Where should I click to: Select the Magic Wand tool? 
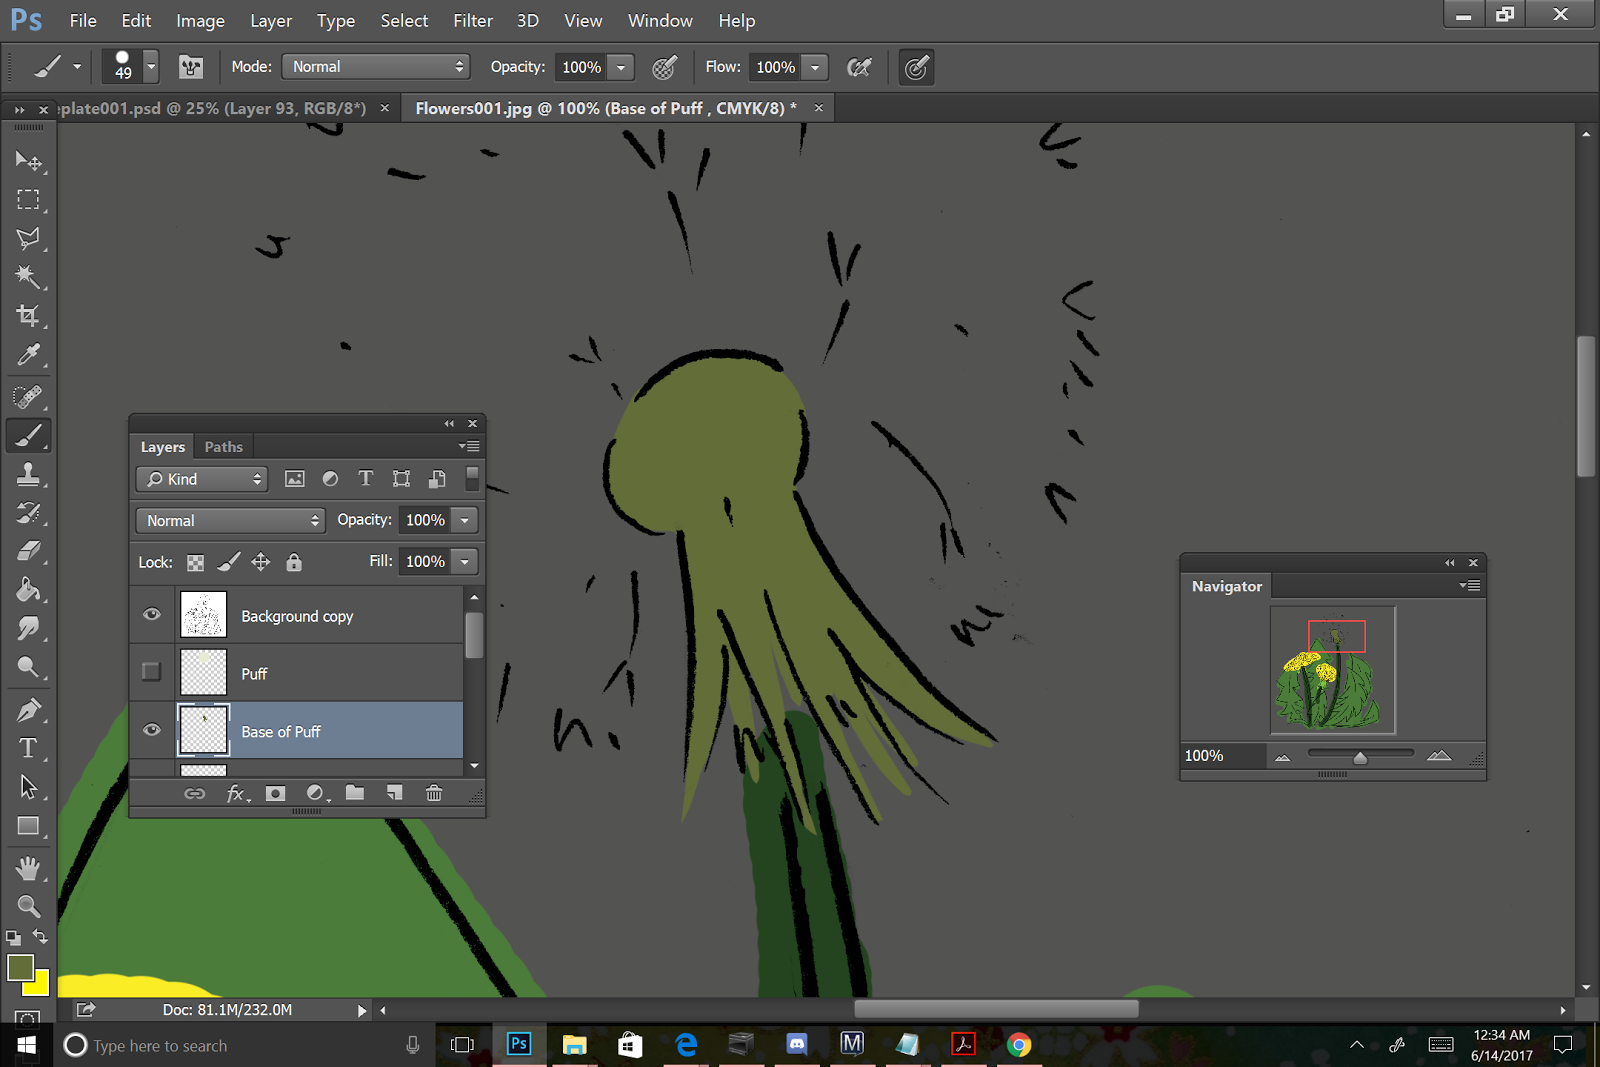[27, 277]
